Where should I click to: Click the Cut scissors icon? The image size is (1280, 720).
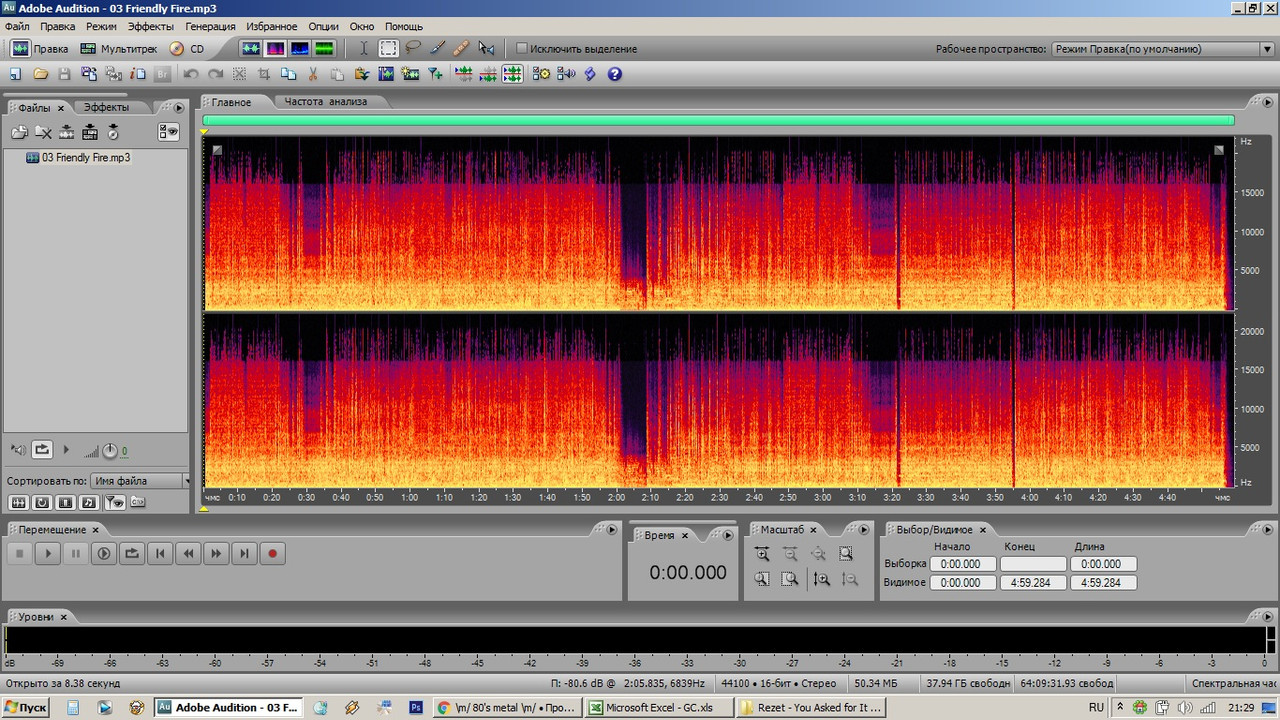pyautogui.click(x=313, y=74)
